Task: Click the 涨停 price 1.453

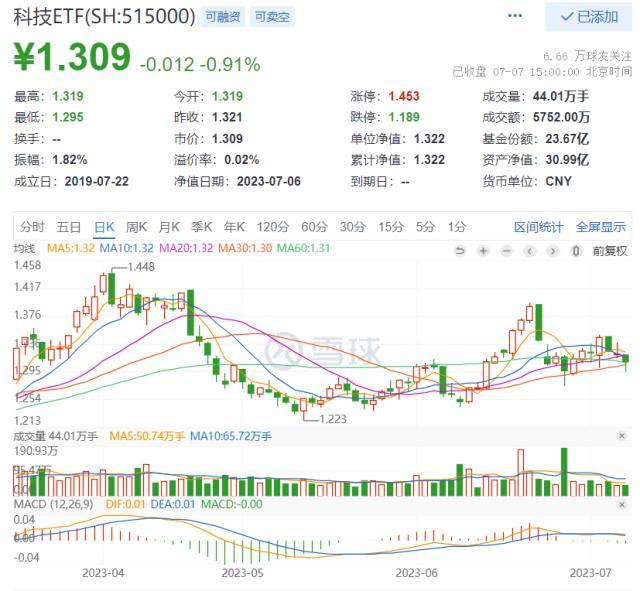Action: click(x=404, y=96)
